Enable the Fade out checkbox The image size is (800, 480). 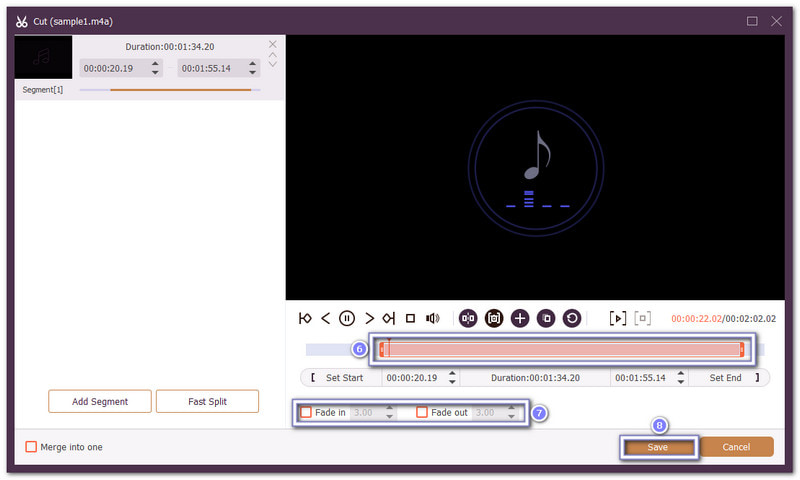coord(421,412)
